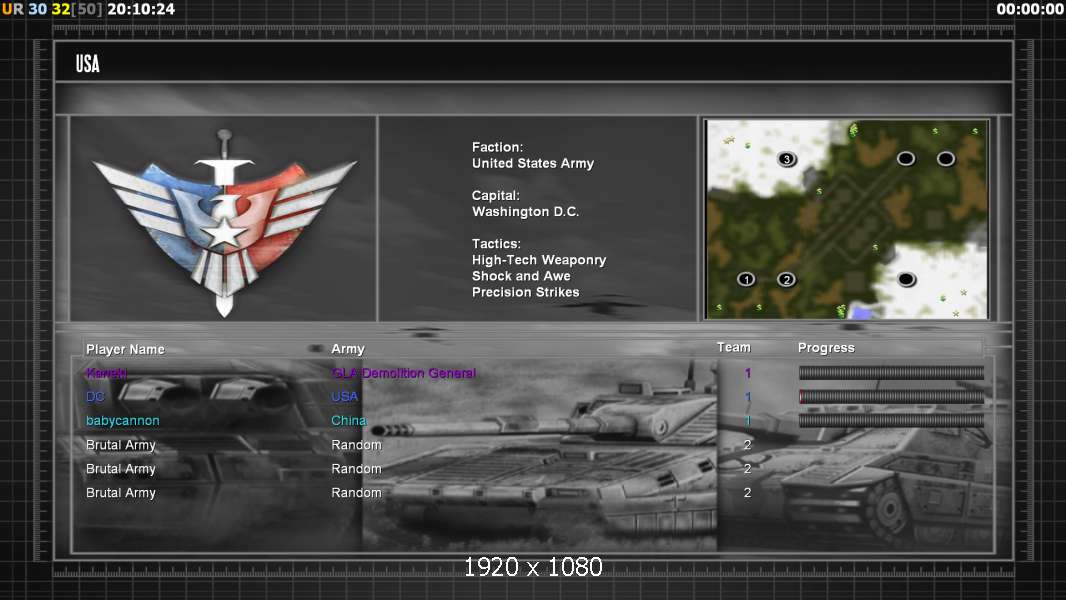Click the China army entry

[x=349, y=421]
